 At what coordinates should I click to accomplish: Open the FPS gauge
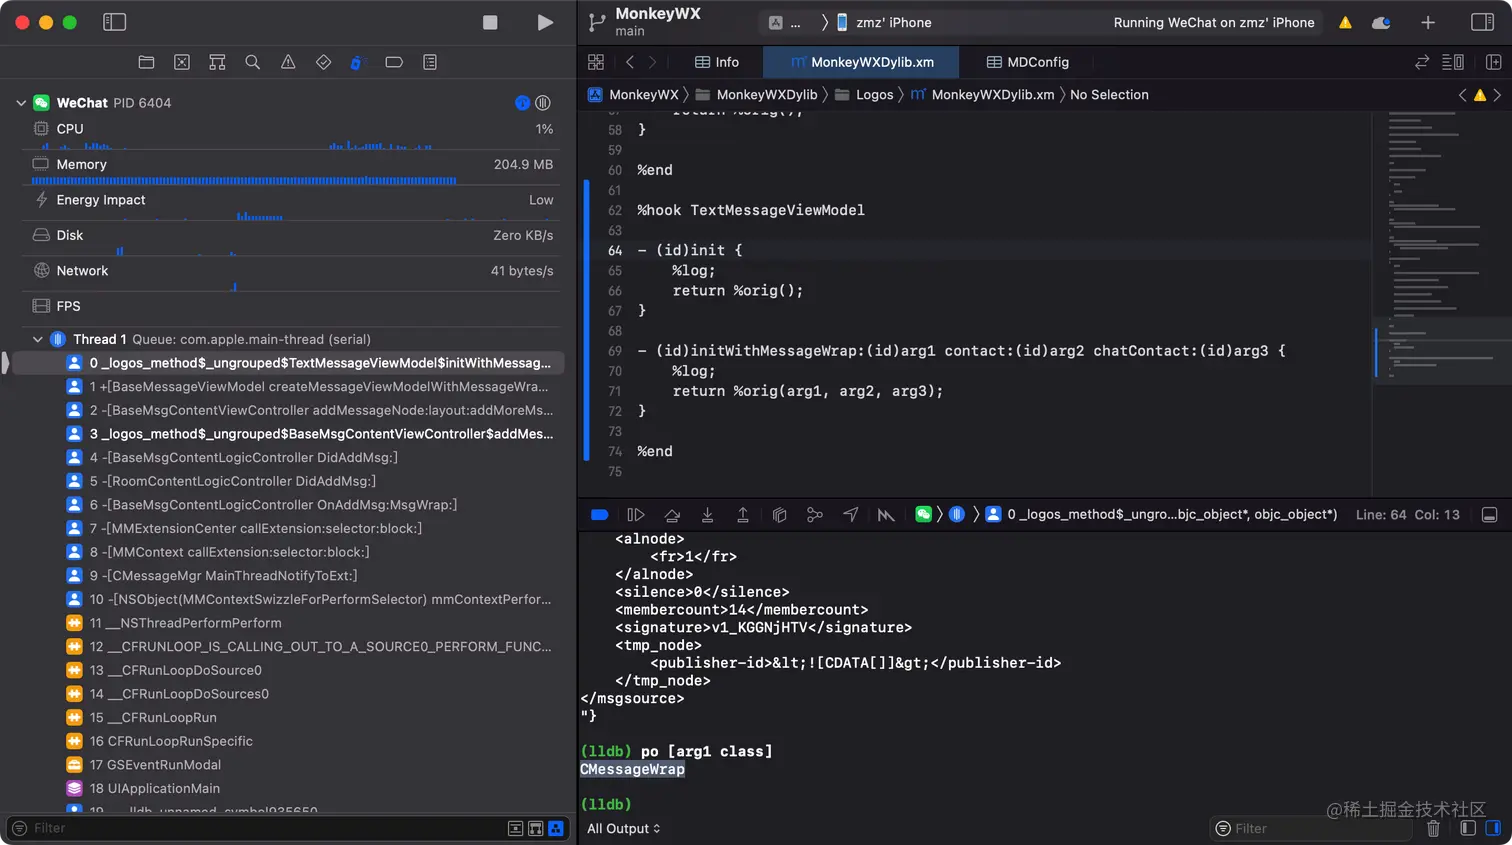click(292, 306)
